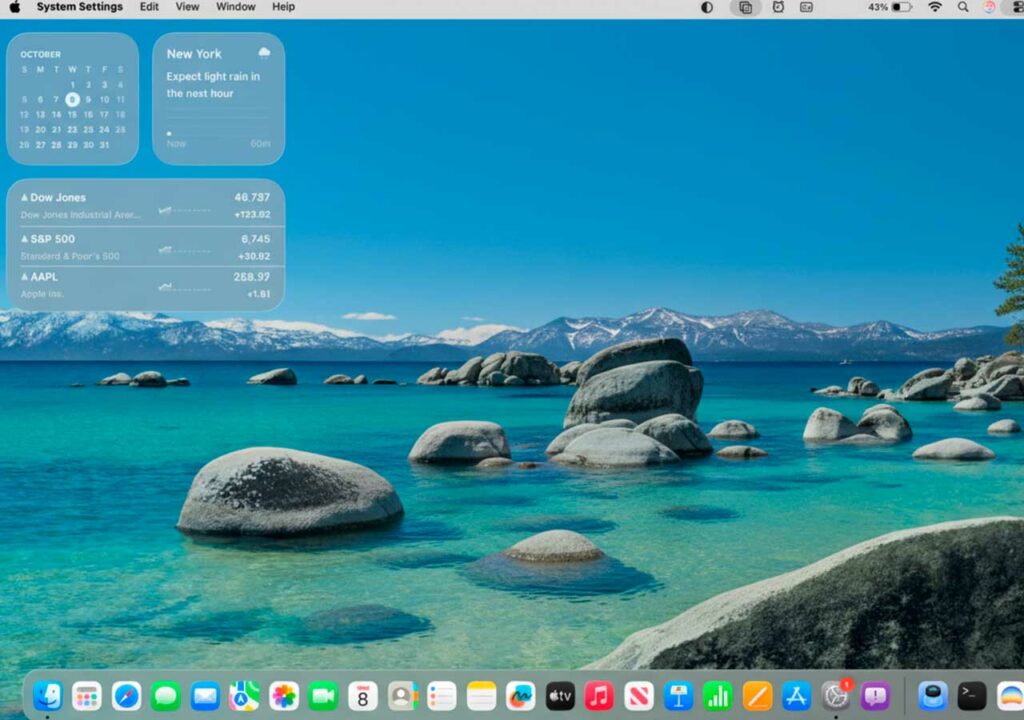The width and height of the screenshot is (1024, 720).
Task: Open the Freeform app in Dock
Action: coord(520,695)
